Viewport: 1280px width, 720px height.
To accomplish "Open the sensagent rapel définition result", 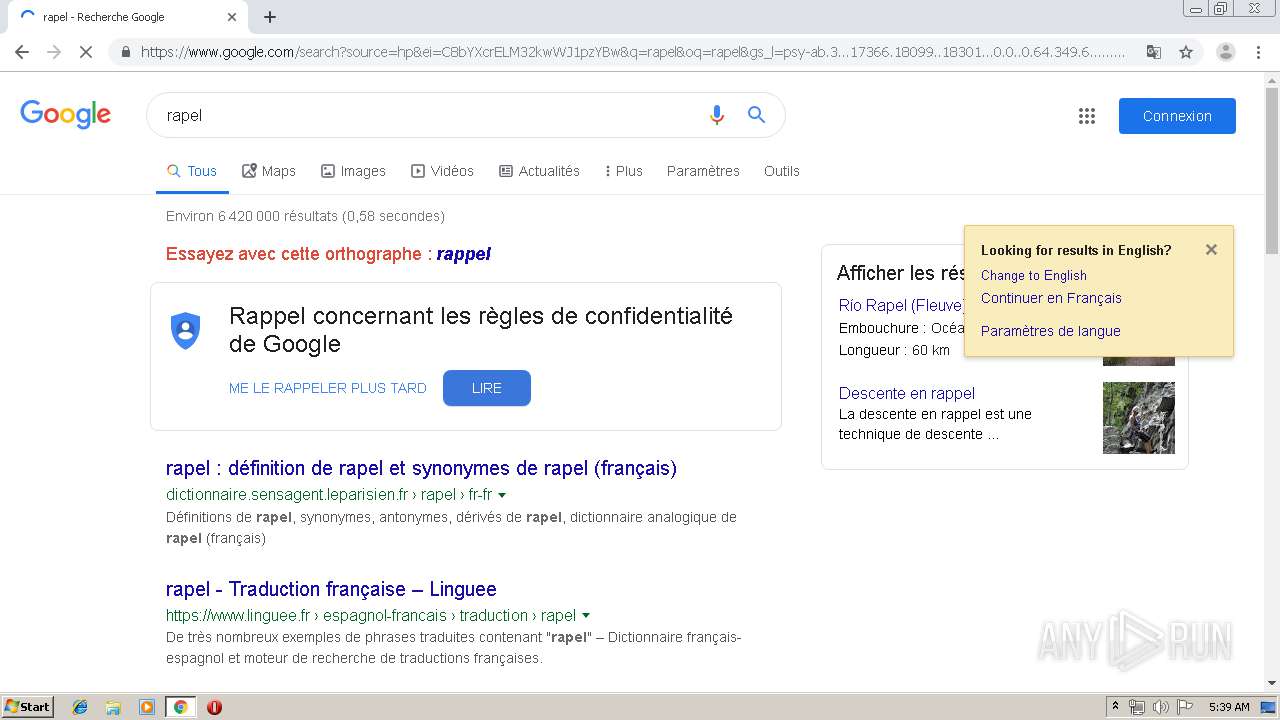I will pyautogui.click(x=421, y=468).
